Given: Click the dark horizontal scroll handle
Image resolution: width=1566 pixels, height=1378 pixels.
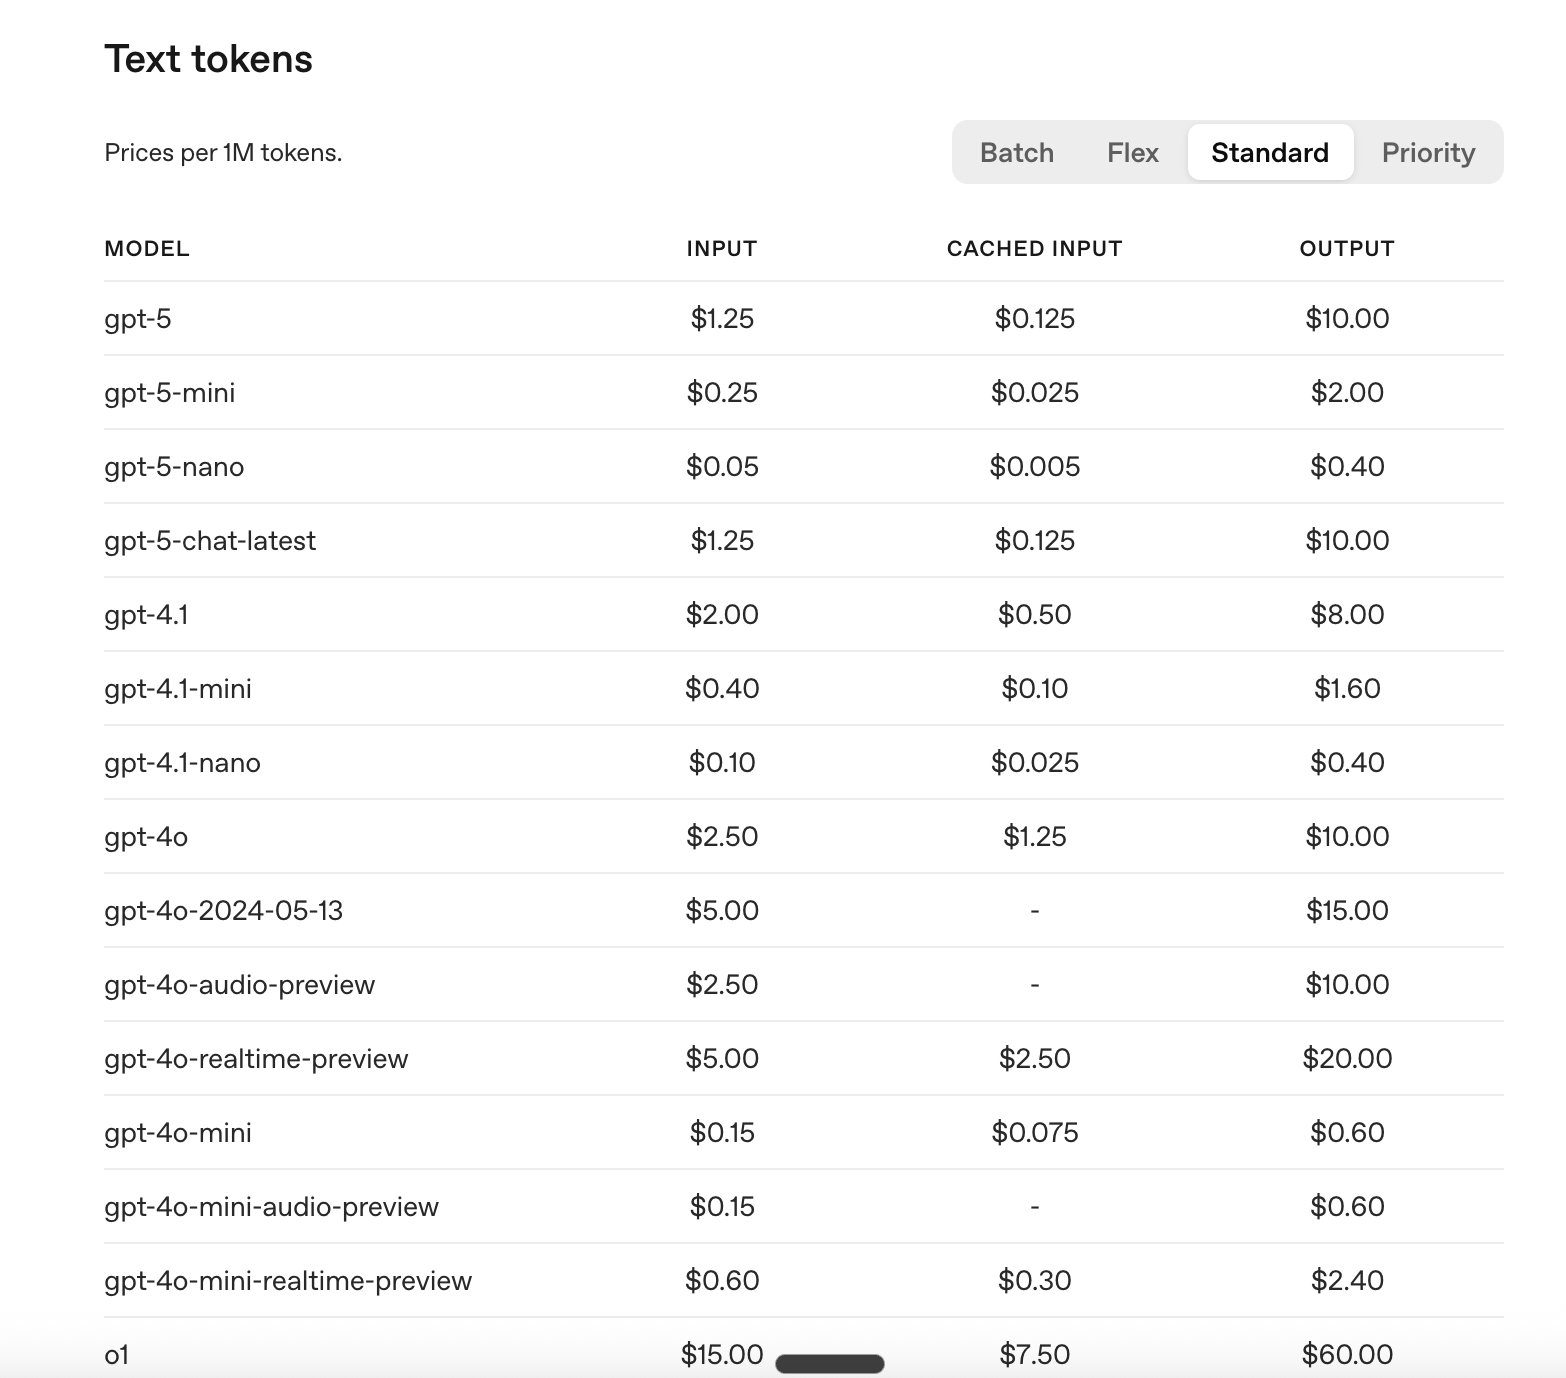Looking at the screenshot, I should [x=829, y=1363].
